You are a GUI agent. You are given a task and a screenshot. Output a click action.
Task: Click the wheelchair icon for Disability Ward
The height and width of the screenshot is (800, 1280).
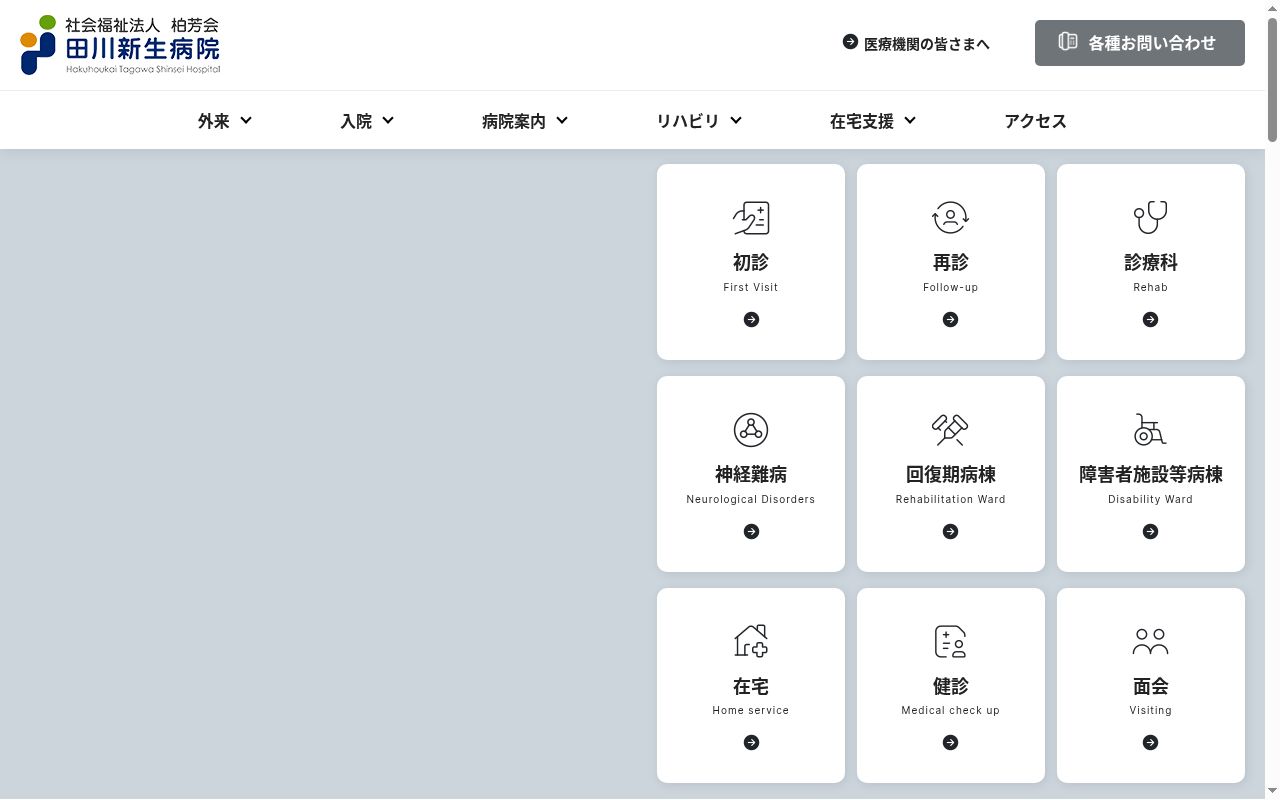pyautogui.click(x=1151, y=430)
